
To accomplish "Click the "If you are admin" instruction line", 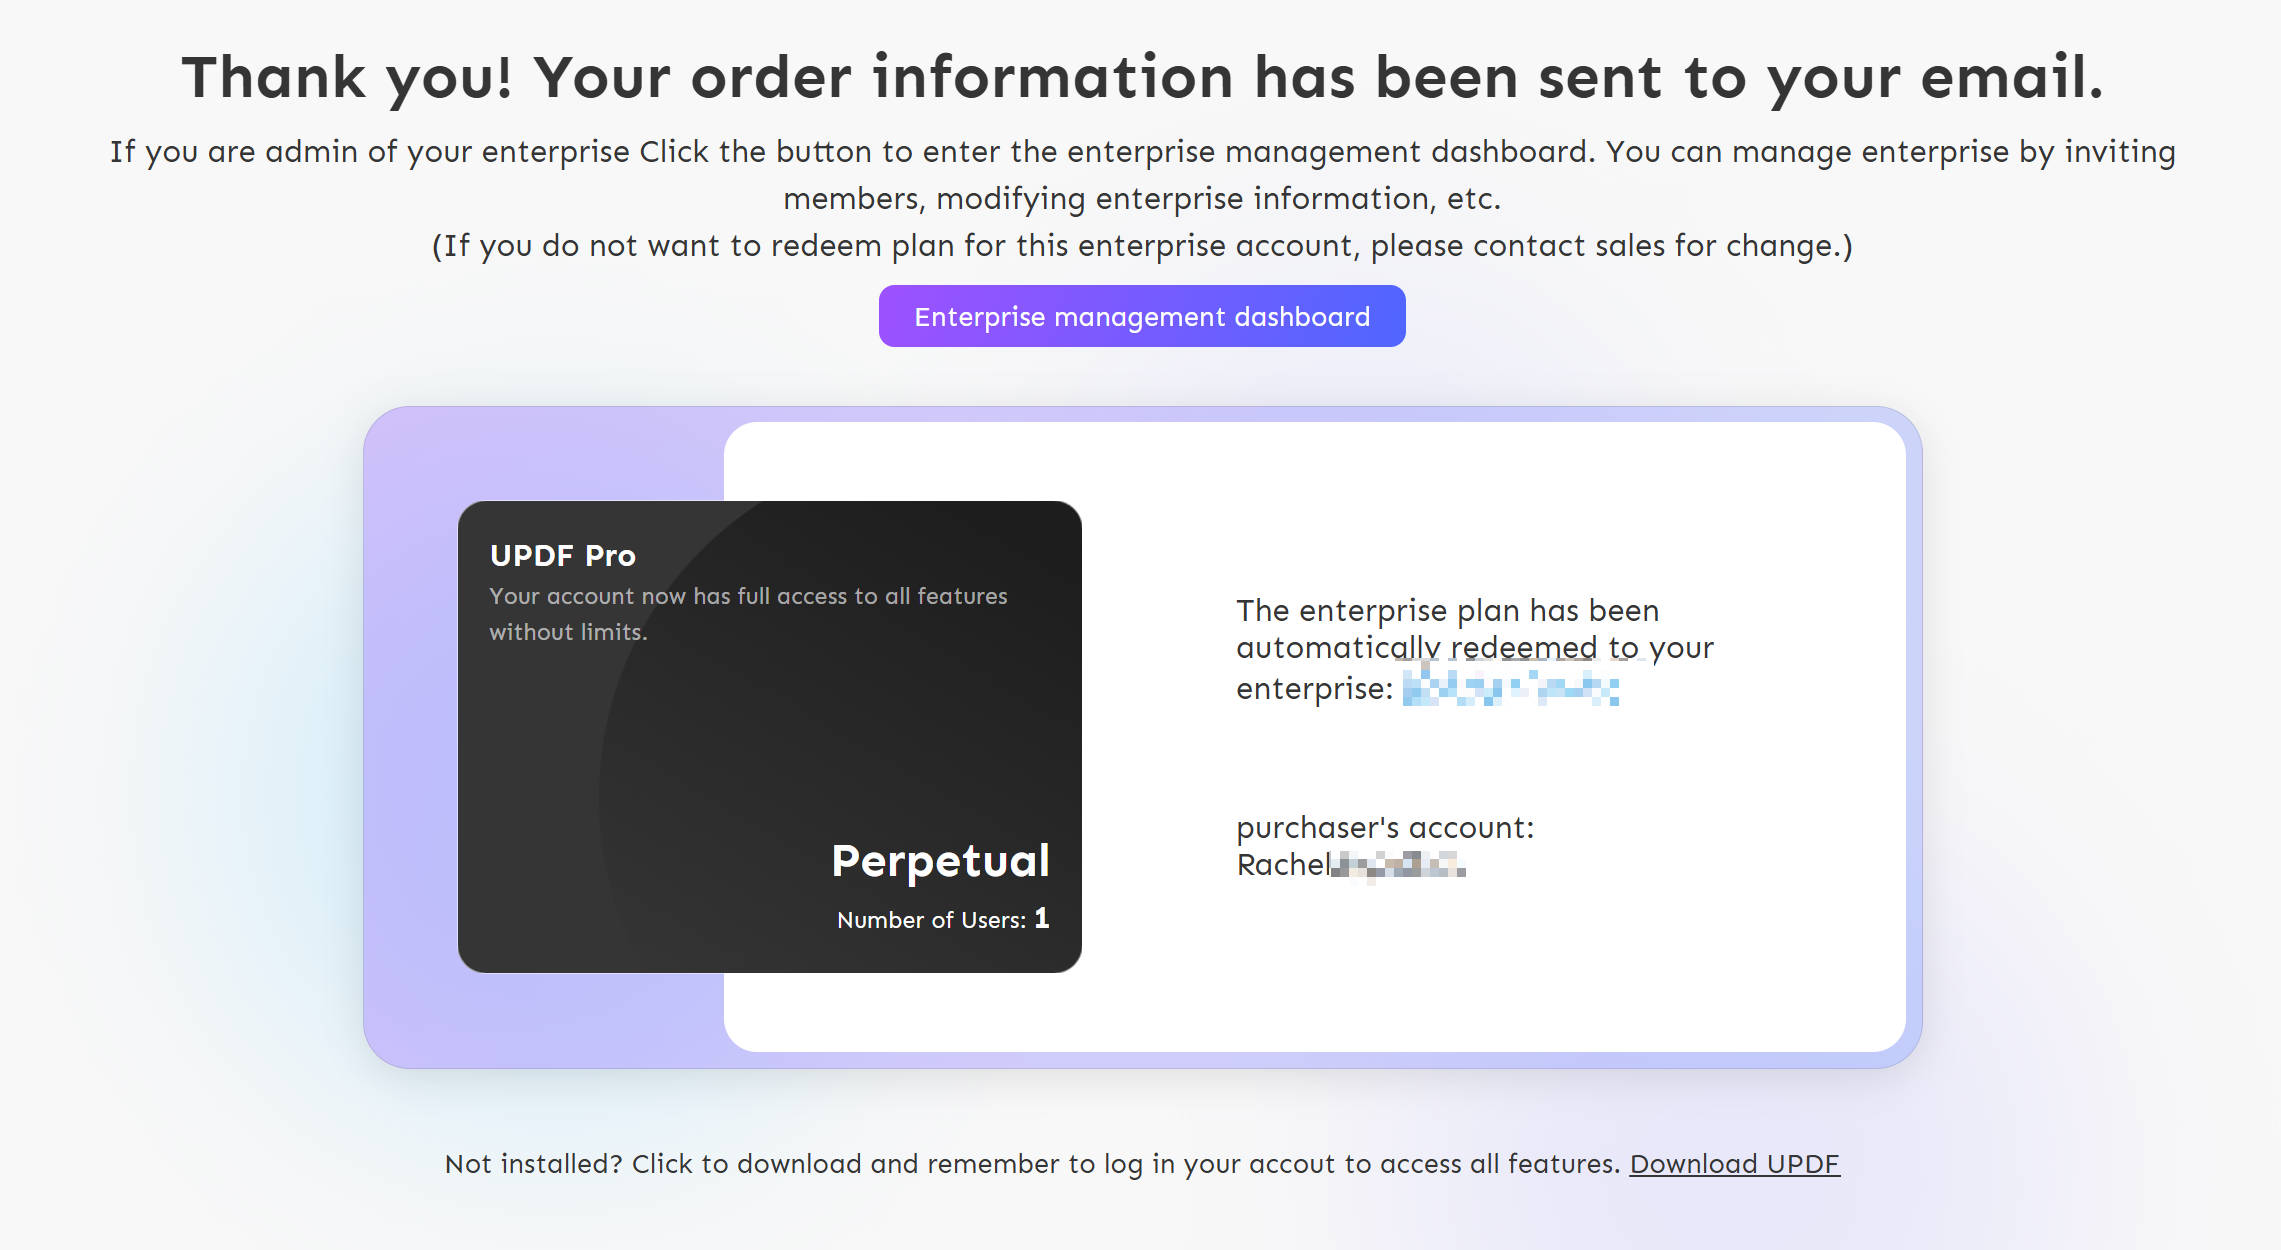I will [1141, 152].
